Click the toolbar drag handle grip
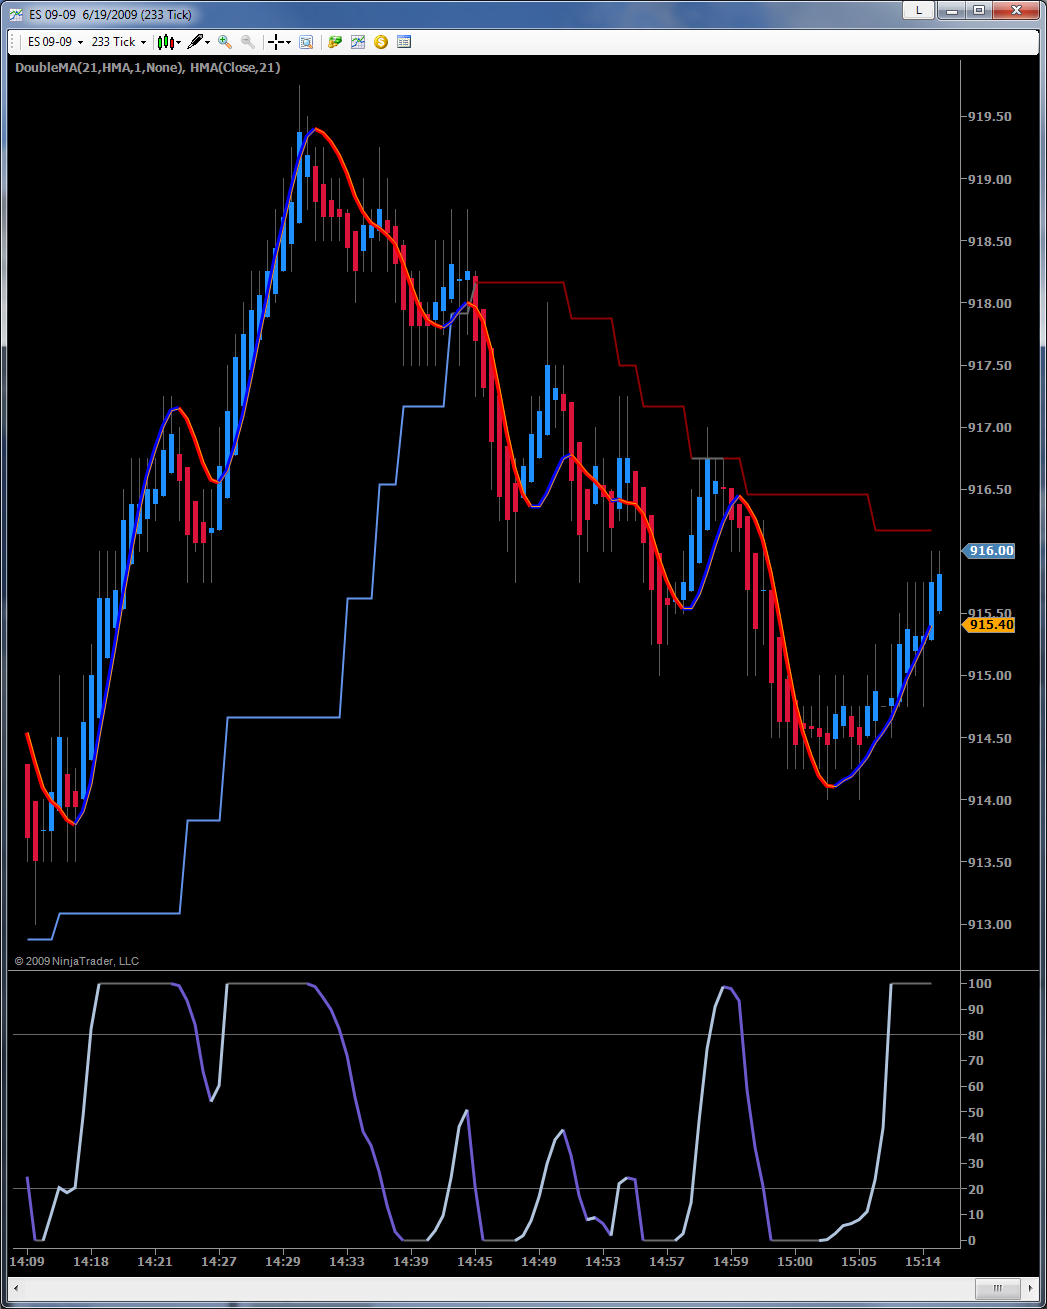1047x1309 pixels. click(14, 42)
